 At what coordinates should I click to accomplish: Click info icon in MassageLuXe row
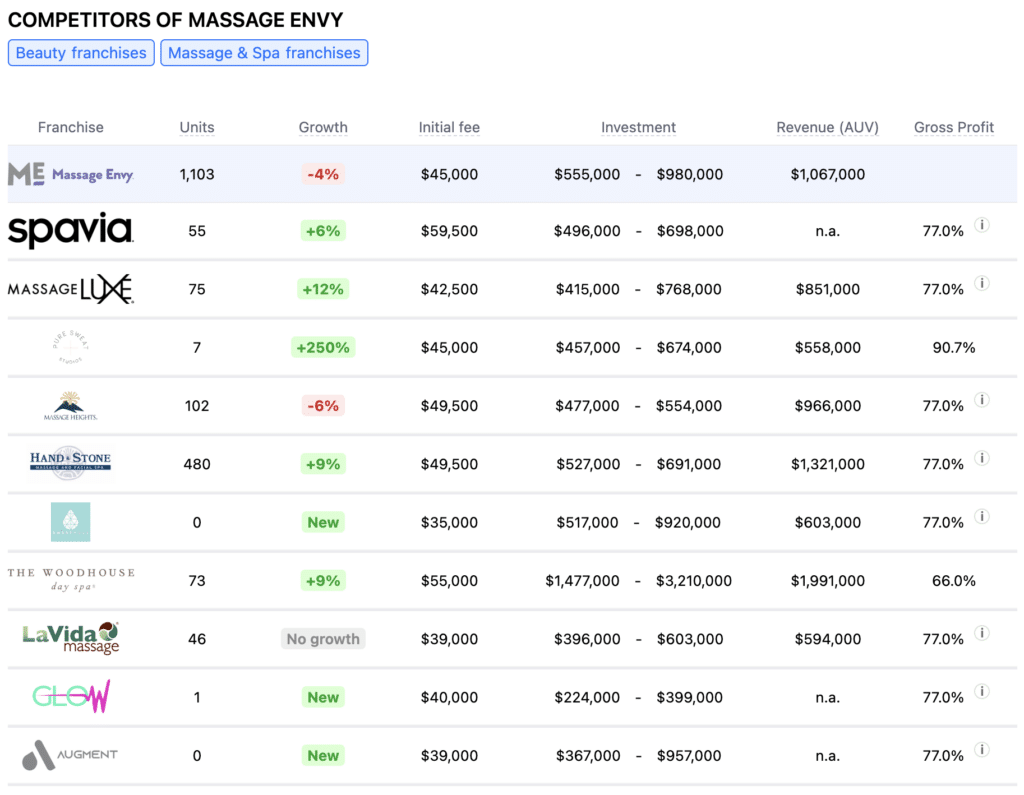(x=982, y=283)
